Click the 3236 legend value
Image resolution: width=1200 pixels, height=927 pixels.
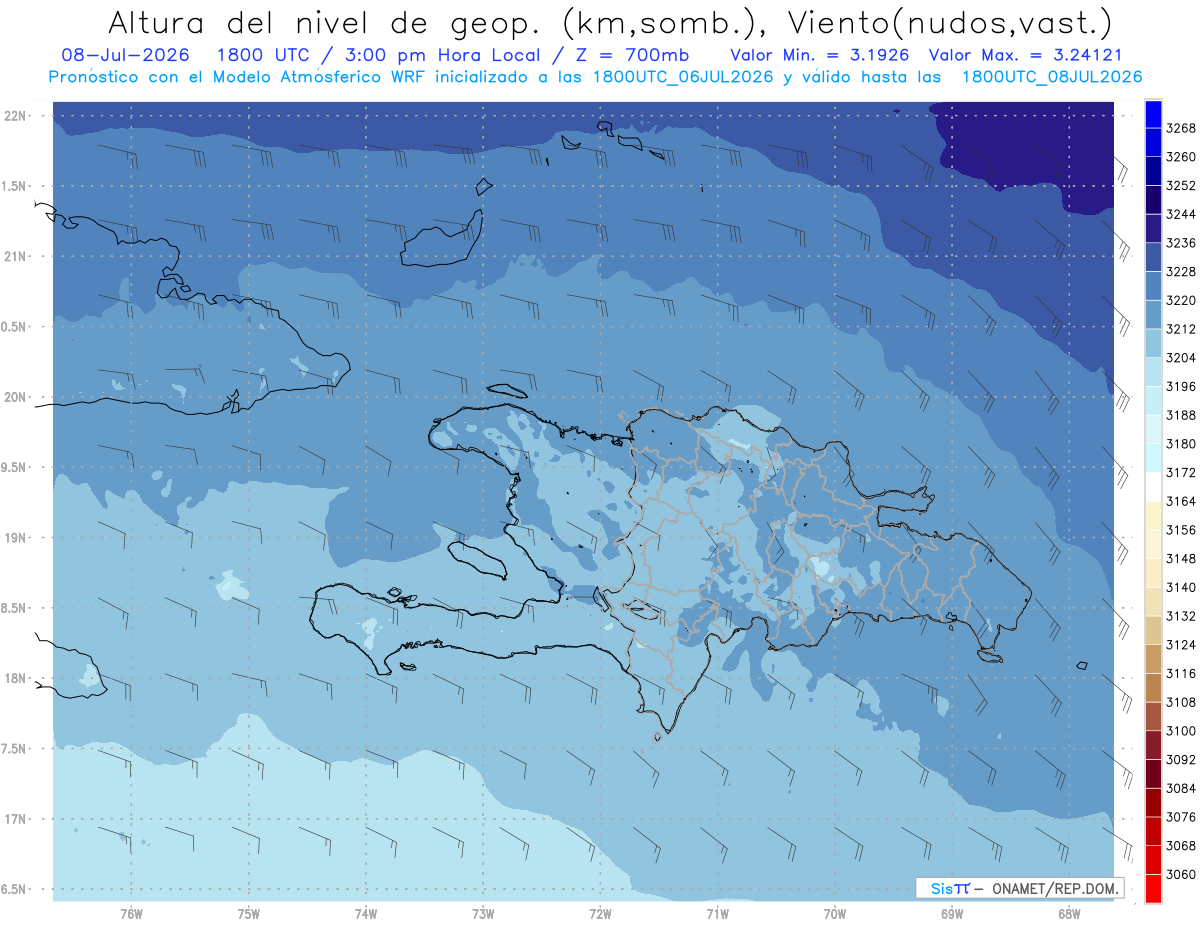click(x=1181, y=243)
